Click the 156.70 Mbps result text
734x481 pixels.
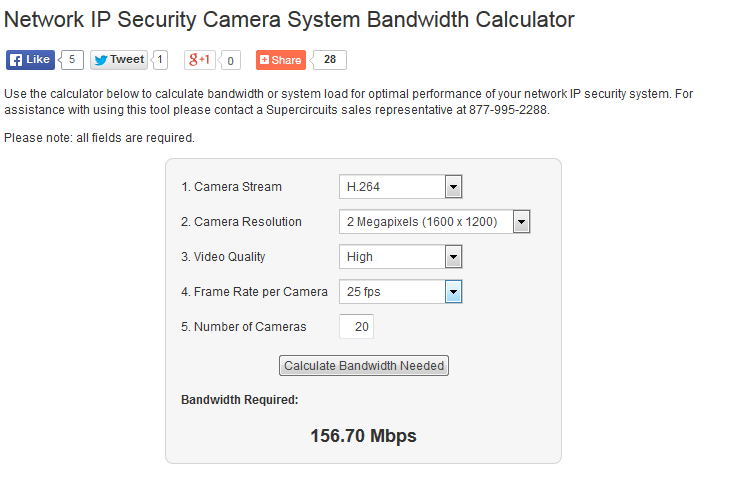point(363,436)
